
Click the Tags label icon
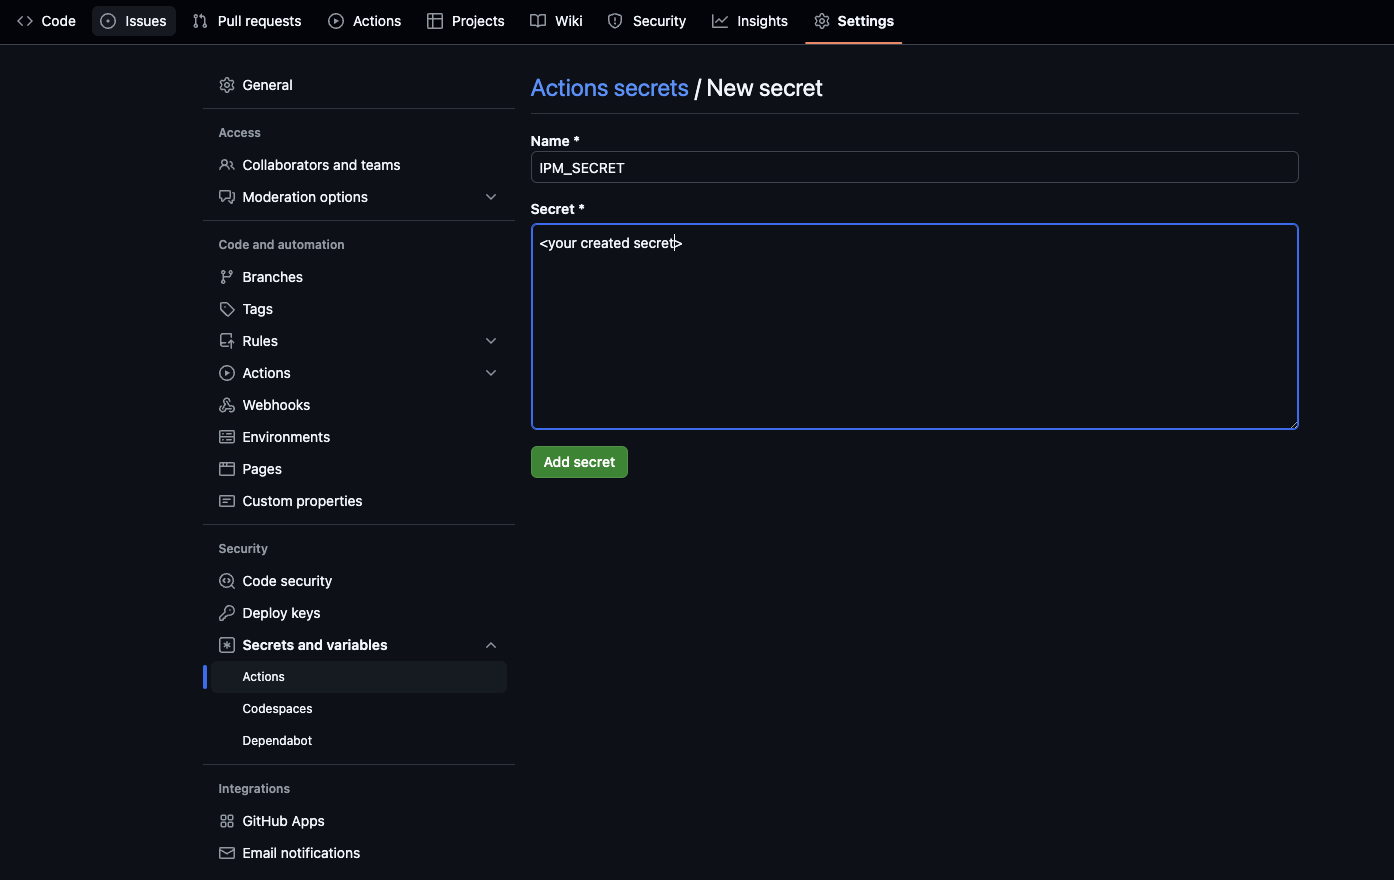(x=227, y=309)
